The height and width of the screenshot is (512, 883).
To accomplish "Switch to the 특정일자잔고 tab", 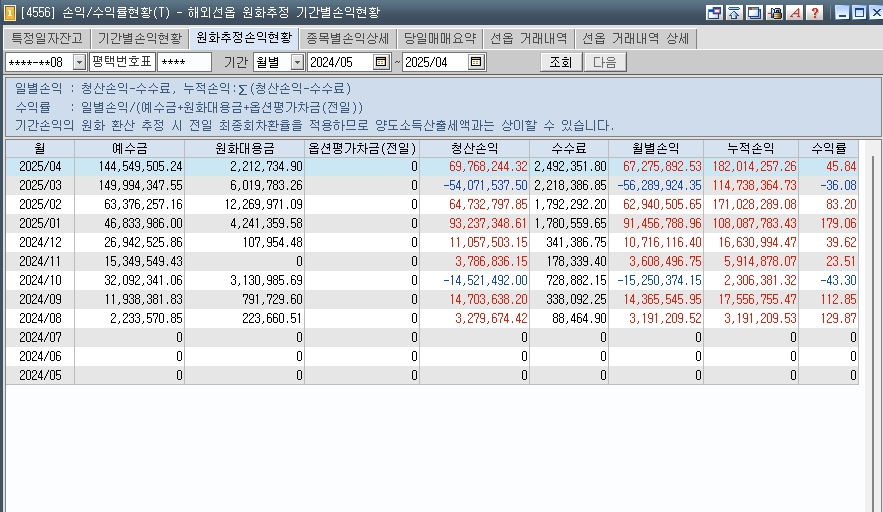I will (47, 38).
